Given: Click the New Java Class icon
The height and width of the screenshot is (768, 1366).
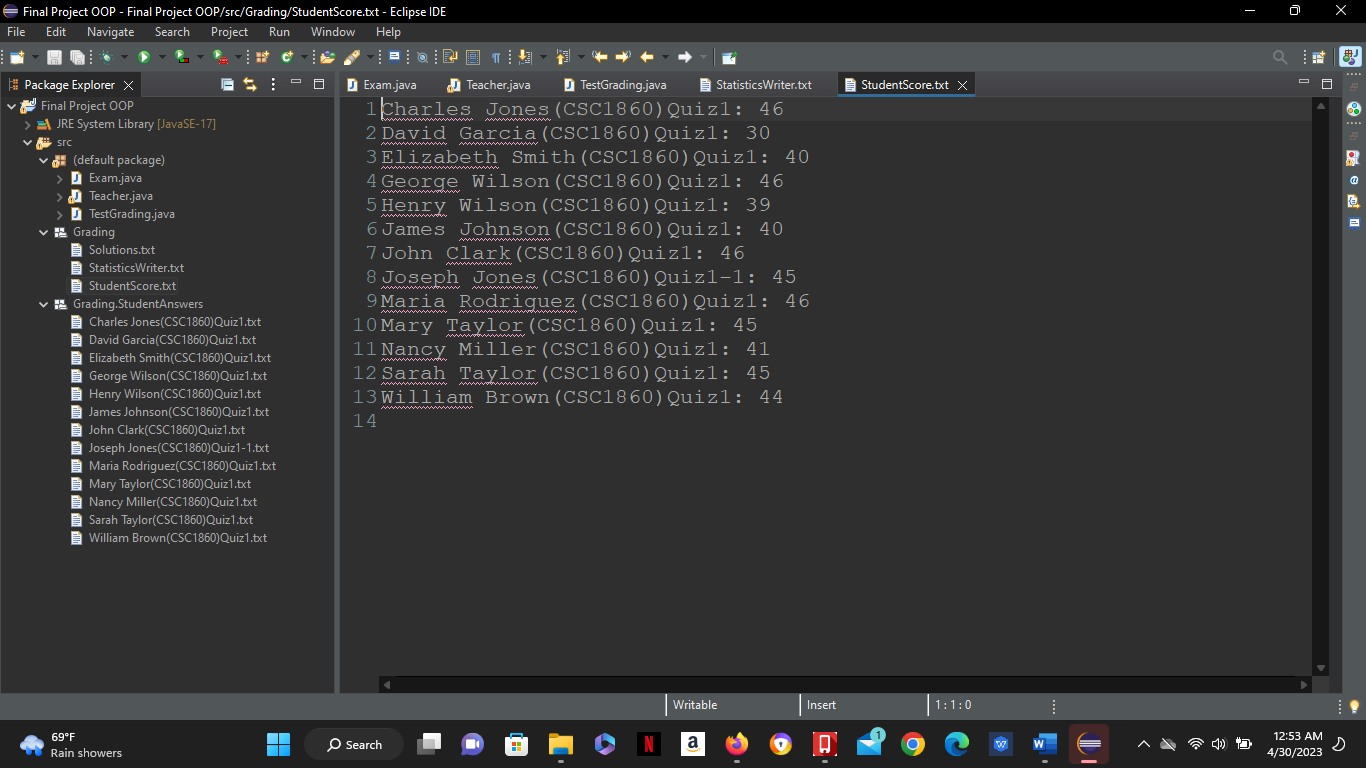Looking at the screenshot, I should [287, 57].
